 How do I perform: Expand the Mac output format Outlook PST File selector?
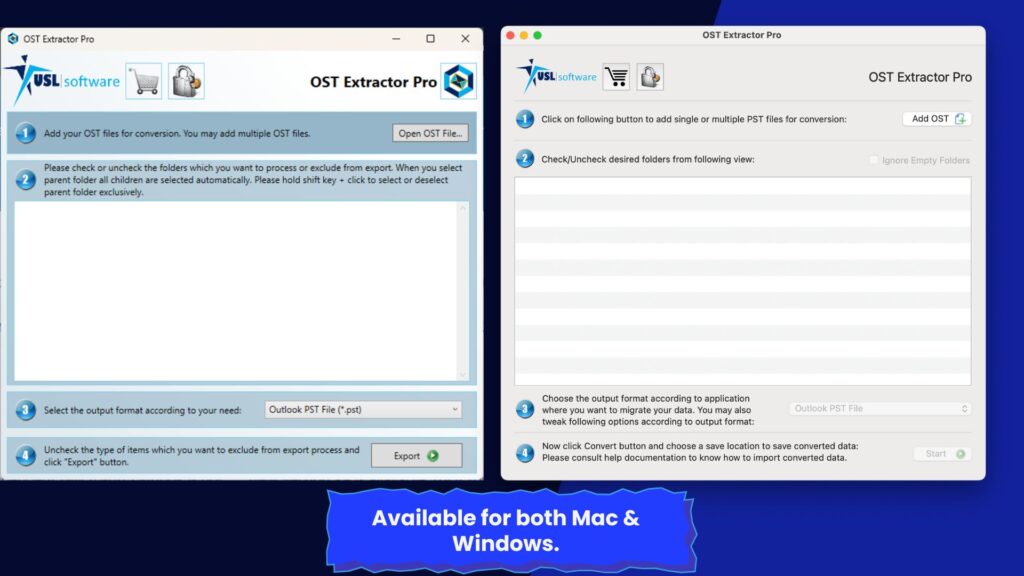pyautogui.click(x=880, y=409)
